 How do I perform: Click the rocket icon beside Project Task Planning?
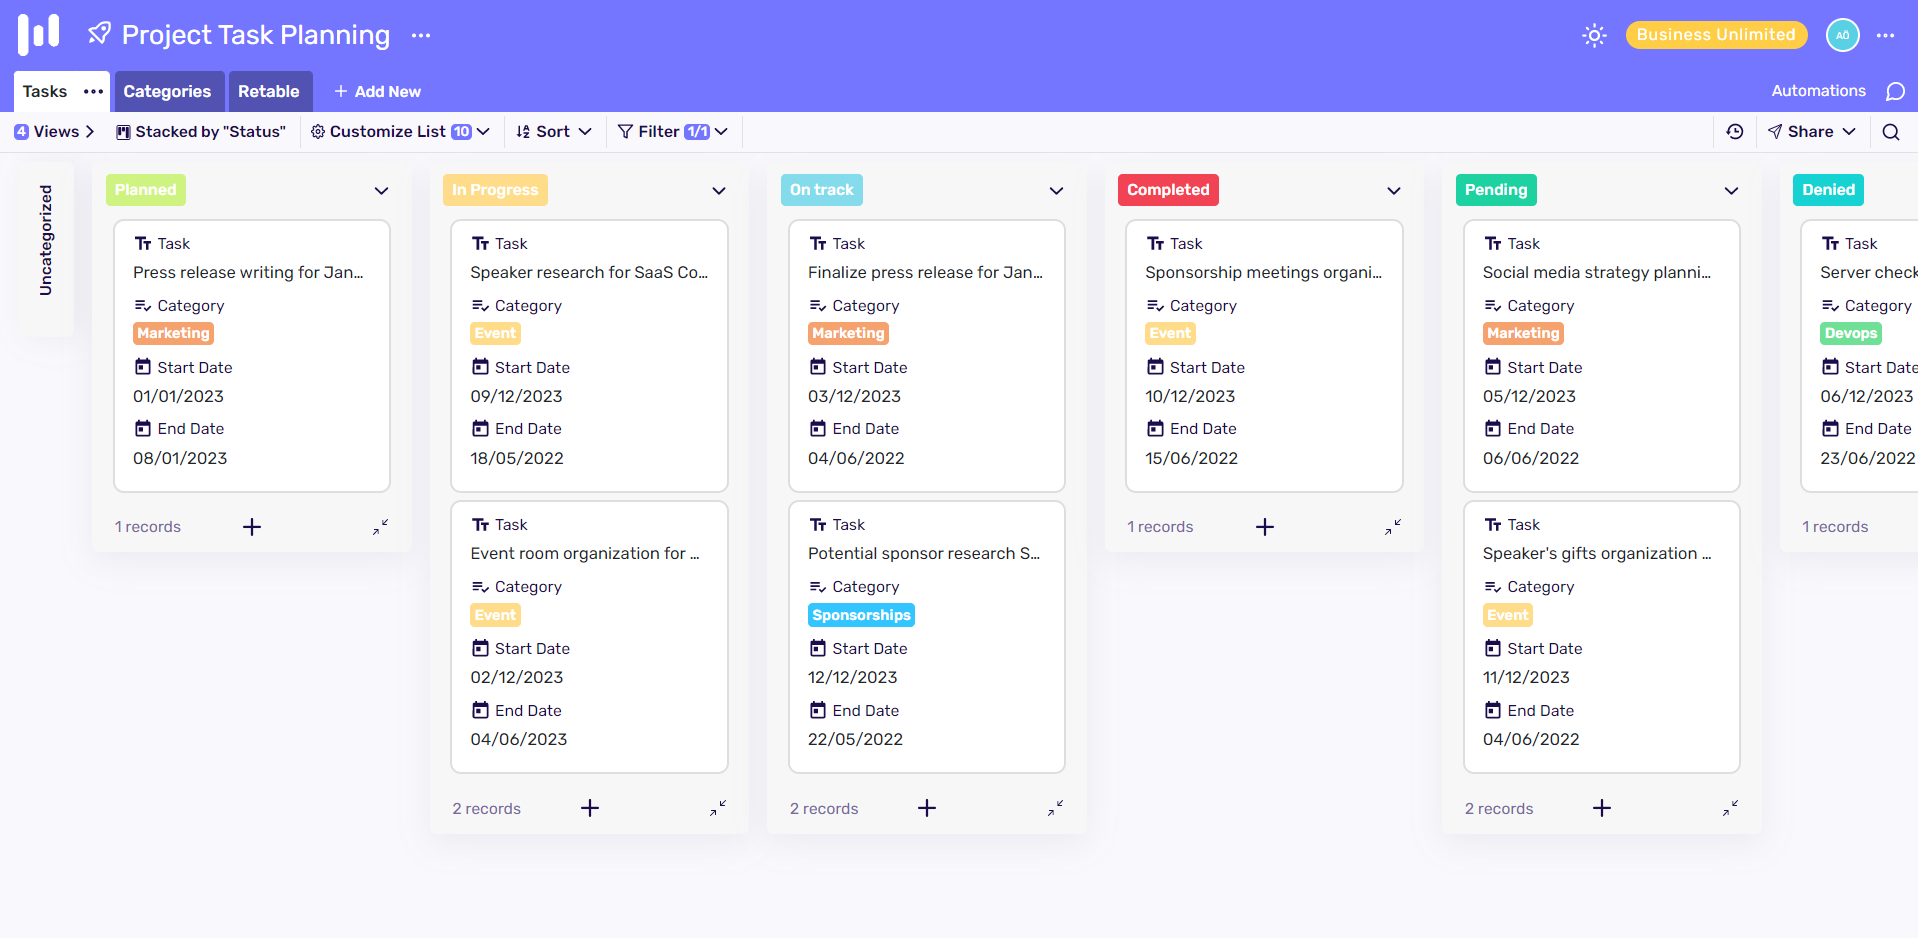[x=99, y=34]
